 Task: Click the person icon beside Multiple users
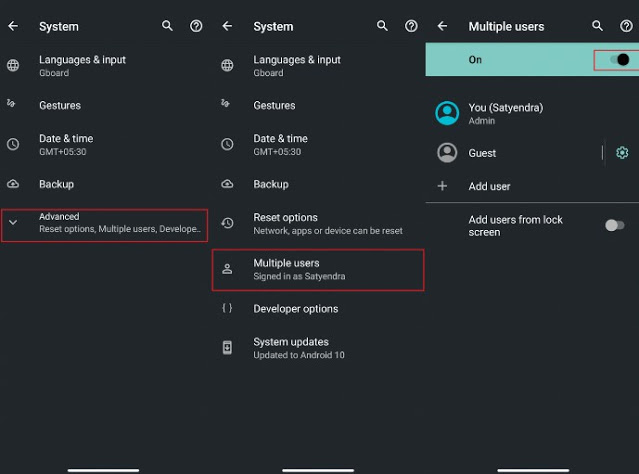tap(227, 269)
